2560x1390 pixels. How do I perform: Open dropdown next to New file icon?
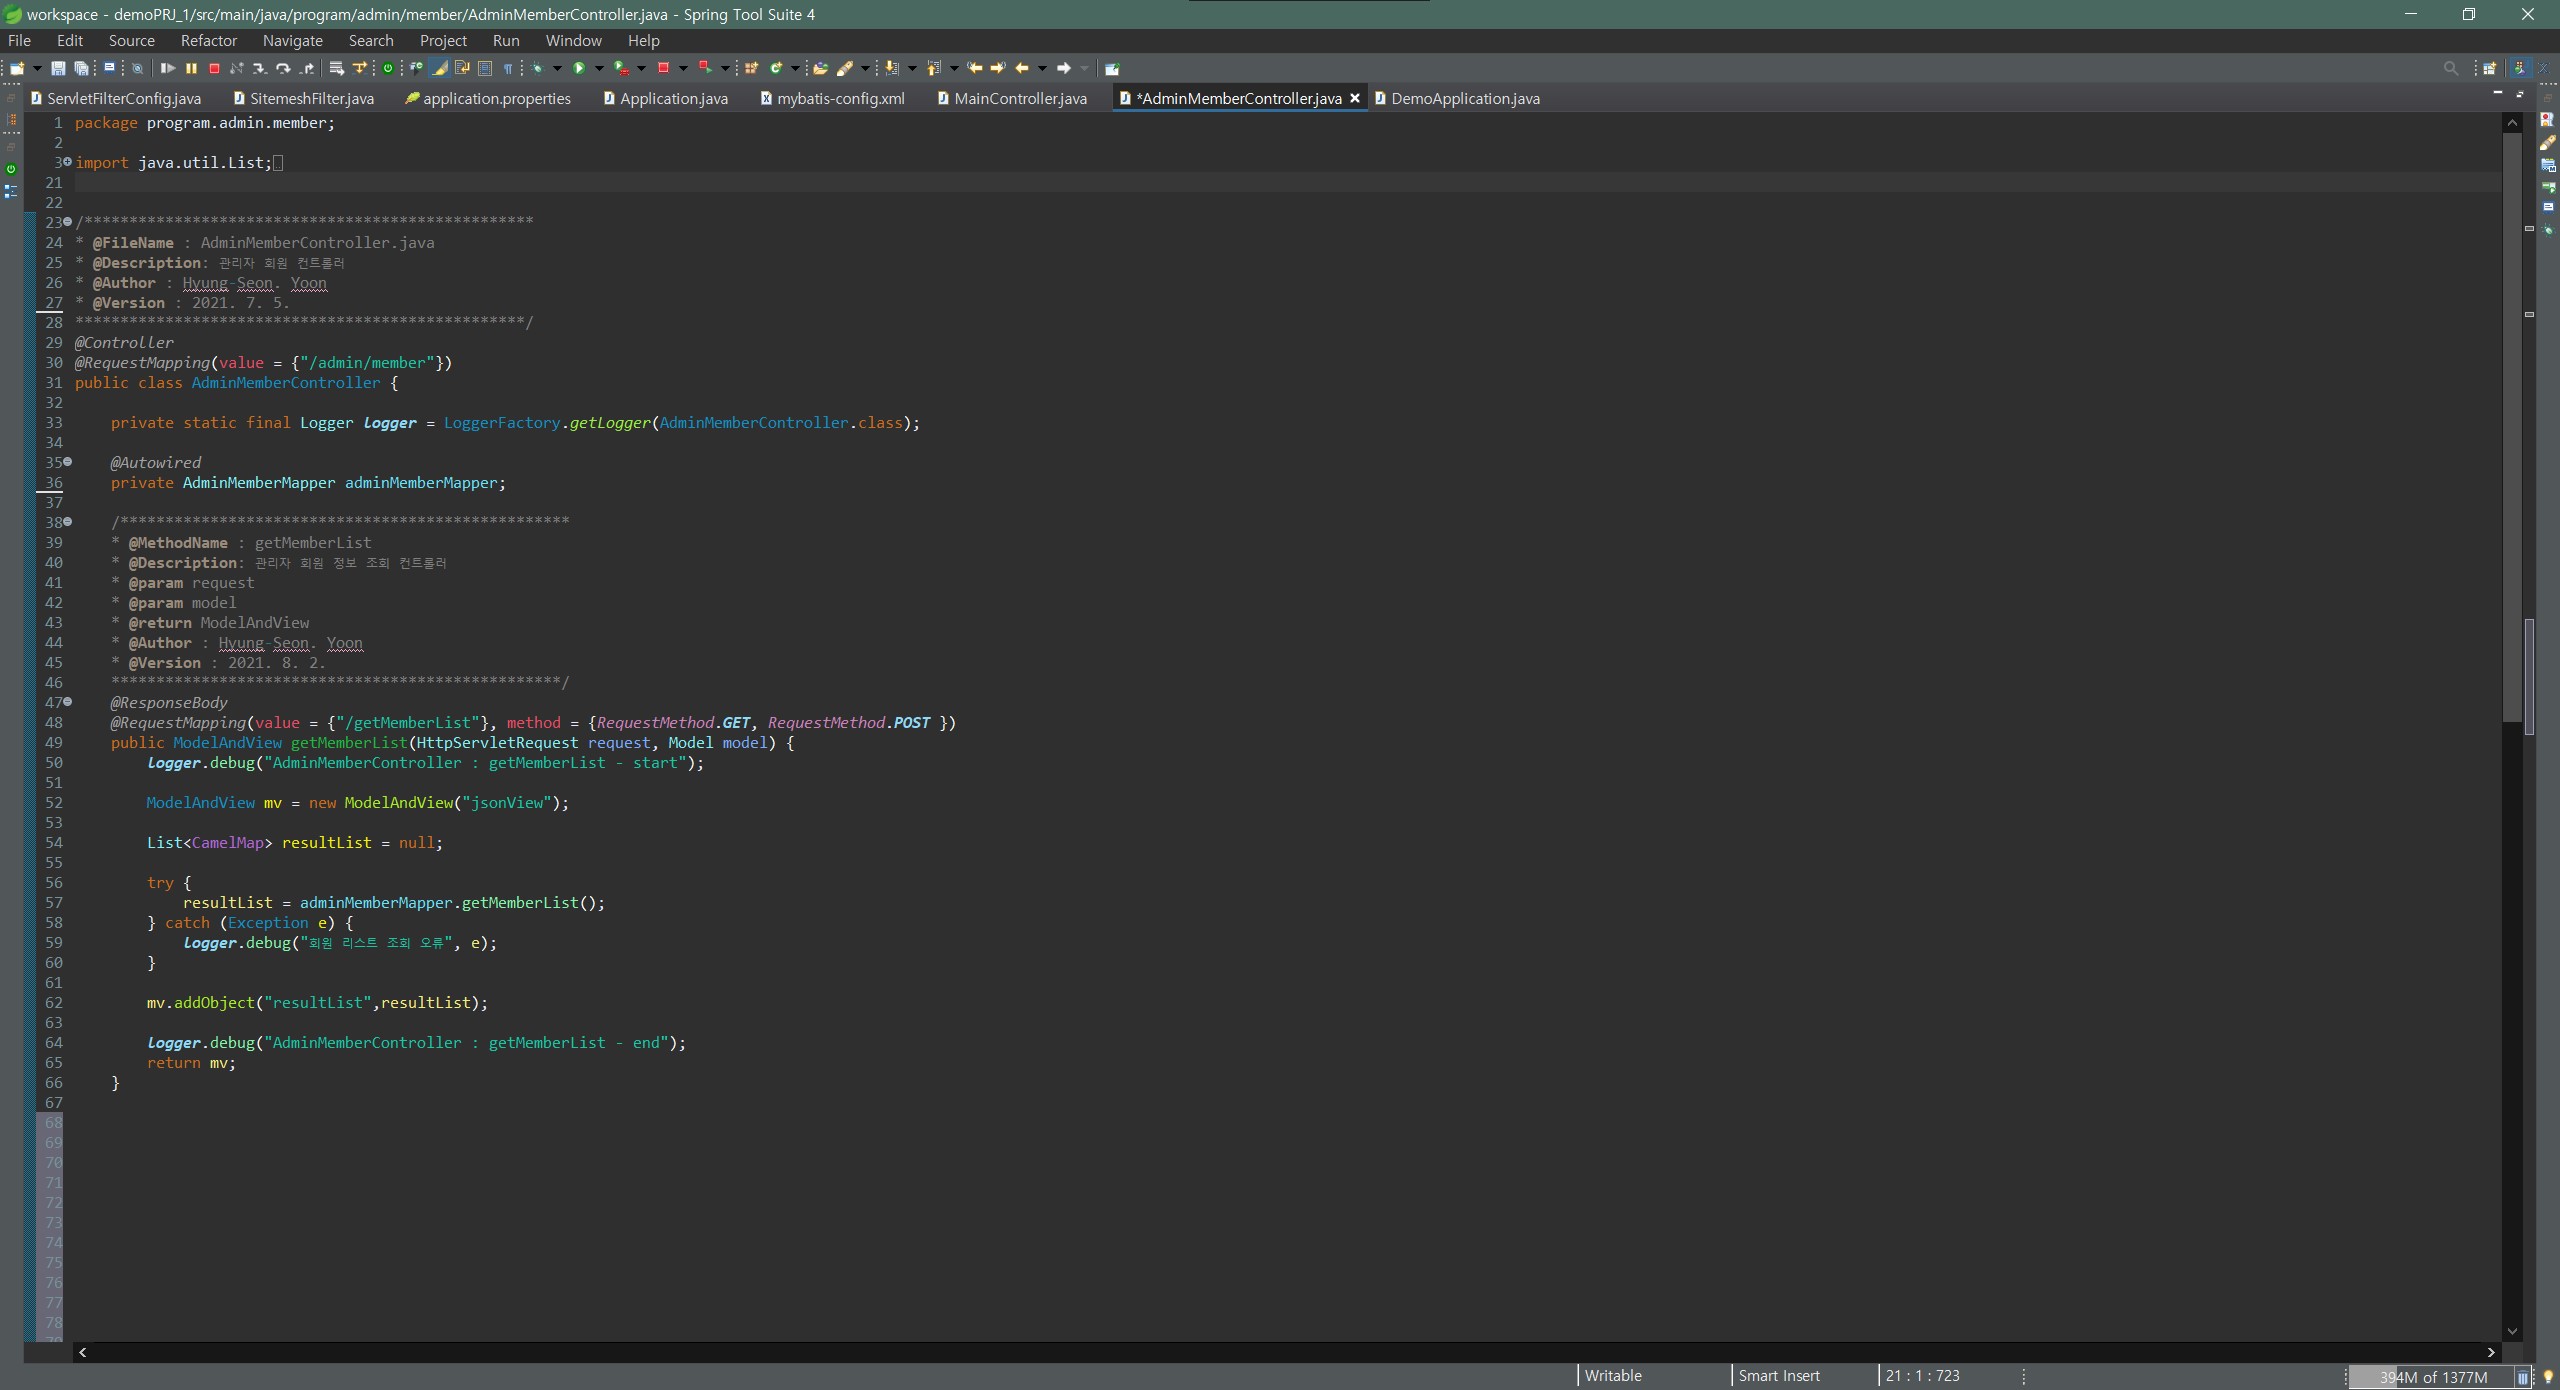(37, 68)
